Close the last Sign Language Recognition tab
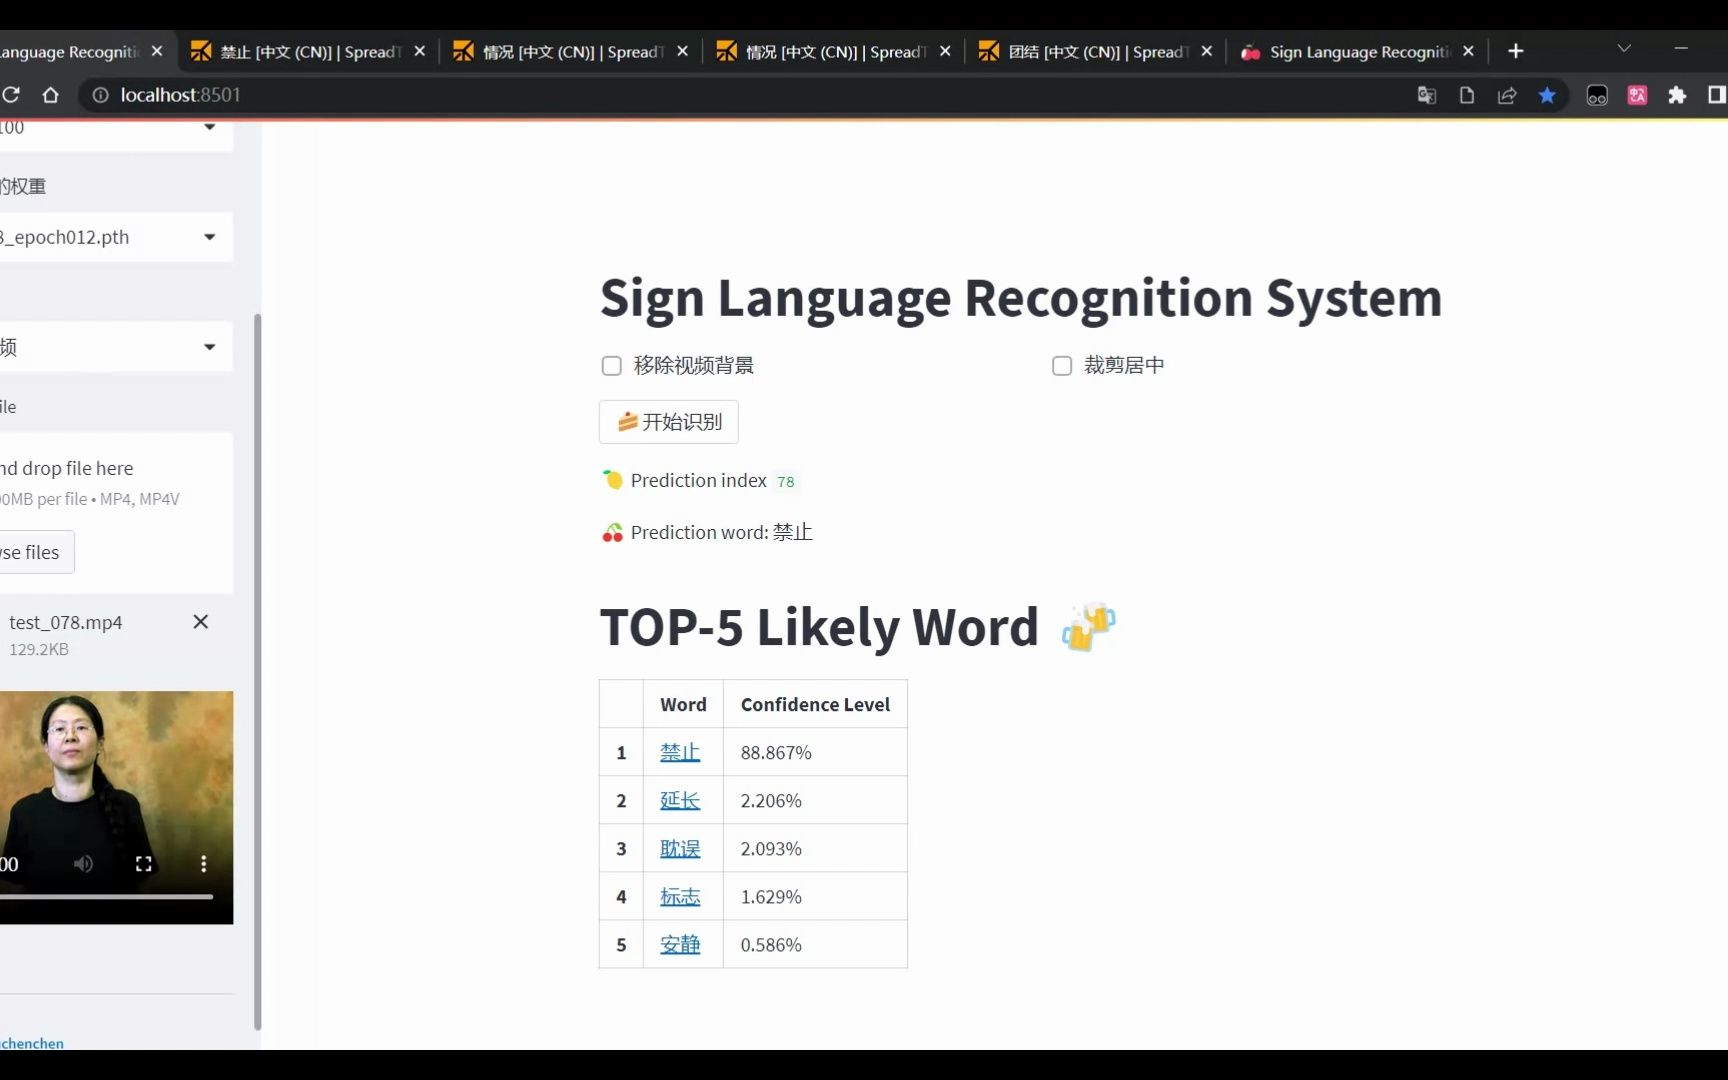Screen dimensions: 1728x1080 [x=1468, y=51]
